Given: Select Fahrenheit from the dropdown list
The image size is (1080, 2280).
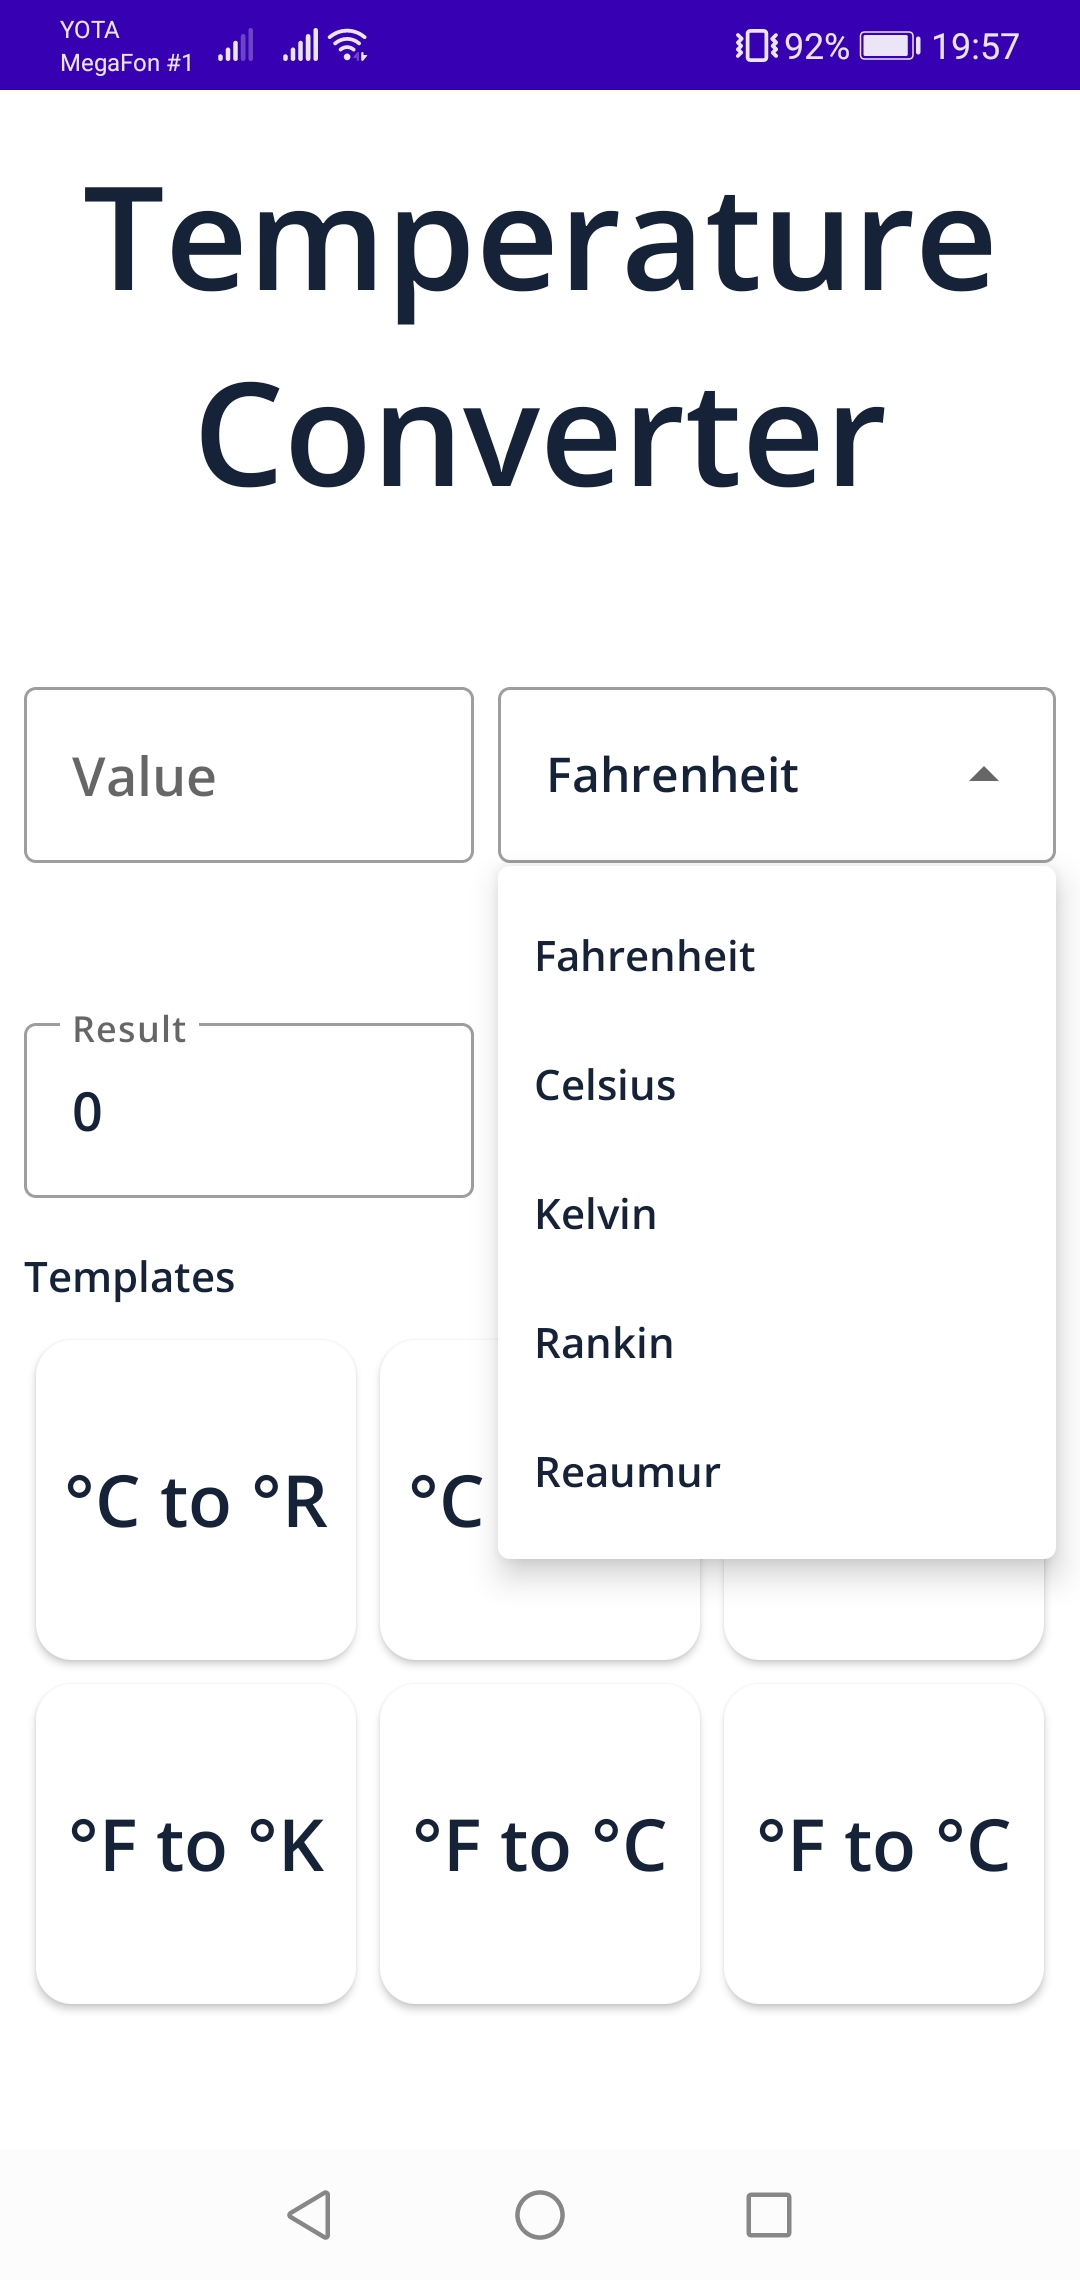Looking at the screenshot, I should [x=645, y=955].
